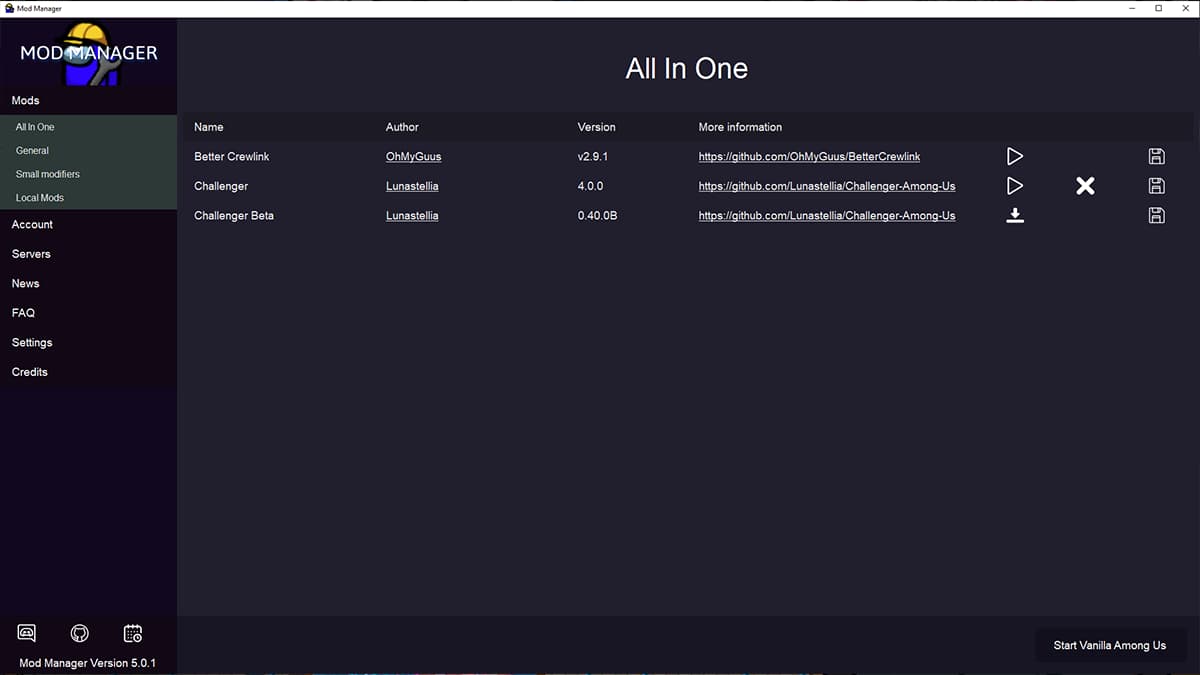Open the BetterCrewlink GitHub link
The height and width of the screenshot is (675, 1200).
coord(809,157)
